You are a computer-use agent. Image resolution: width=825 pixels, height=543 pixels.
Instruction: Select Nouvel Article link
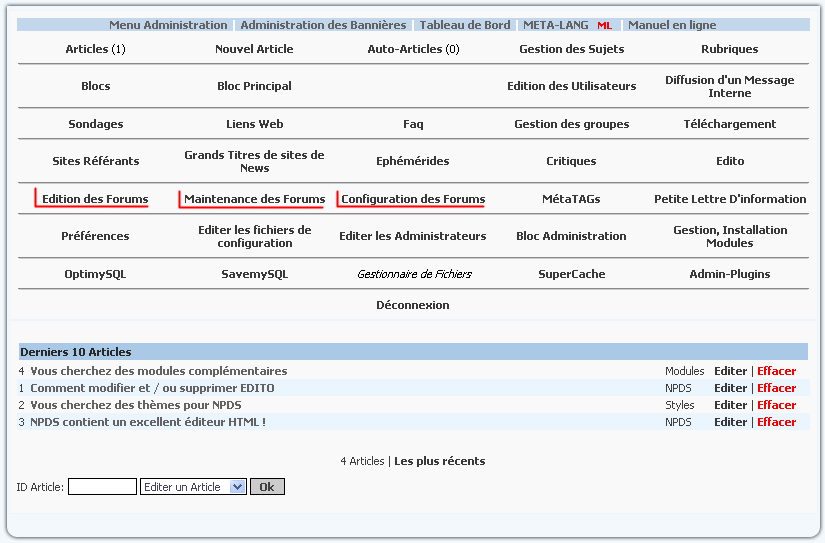[254, 49]
